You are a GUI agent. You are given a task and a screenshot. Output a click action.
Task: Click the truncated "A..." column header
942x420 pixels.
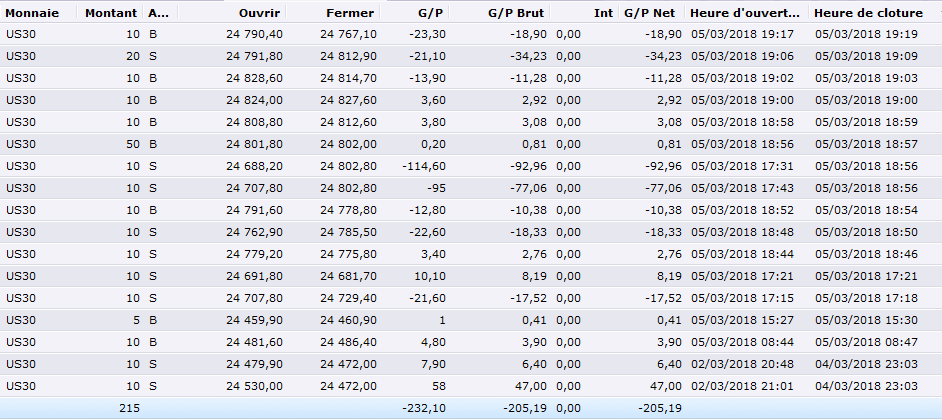pyautogui.click(x=158, y=13)
